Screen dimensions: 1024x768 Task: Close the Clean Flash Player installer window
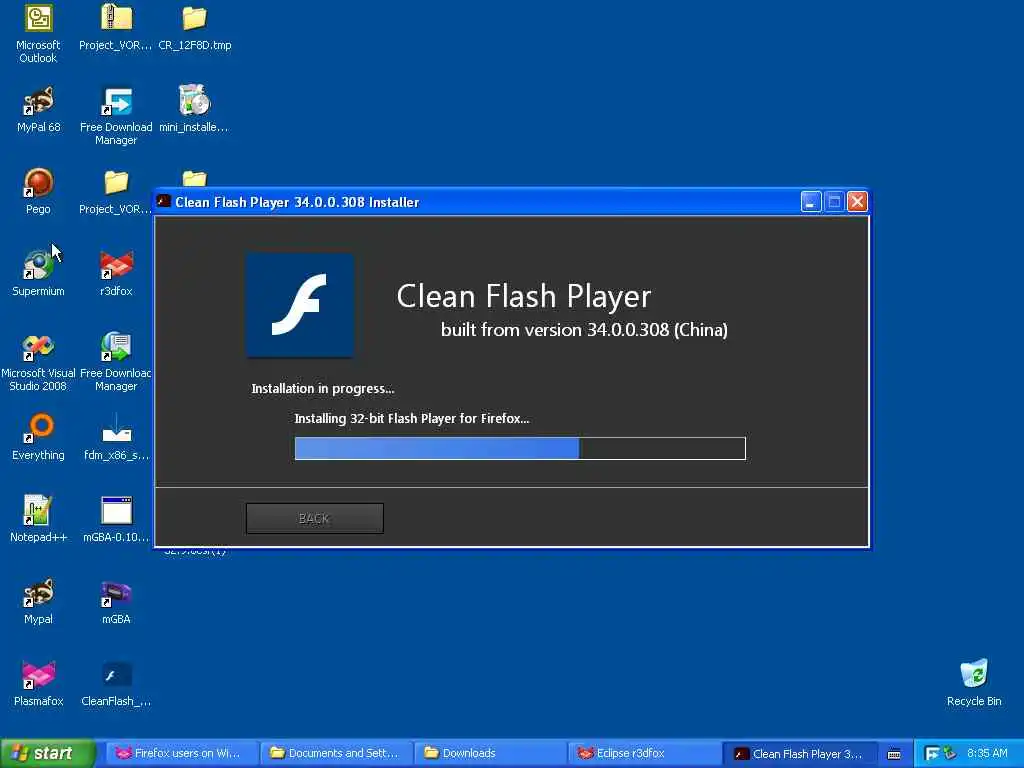click(857, 202)
